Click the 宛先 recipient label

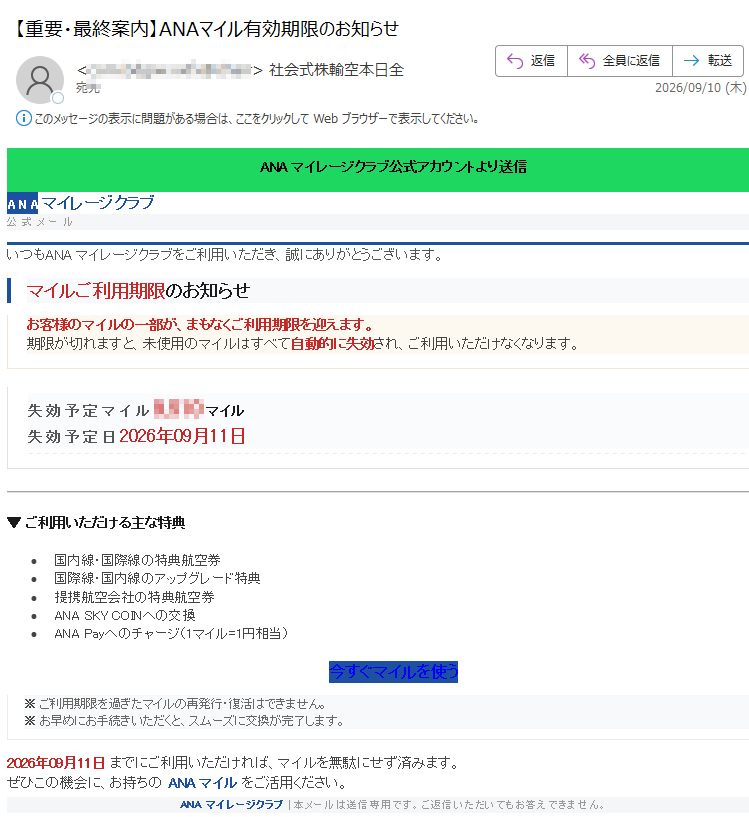point(88,88)
